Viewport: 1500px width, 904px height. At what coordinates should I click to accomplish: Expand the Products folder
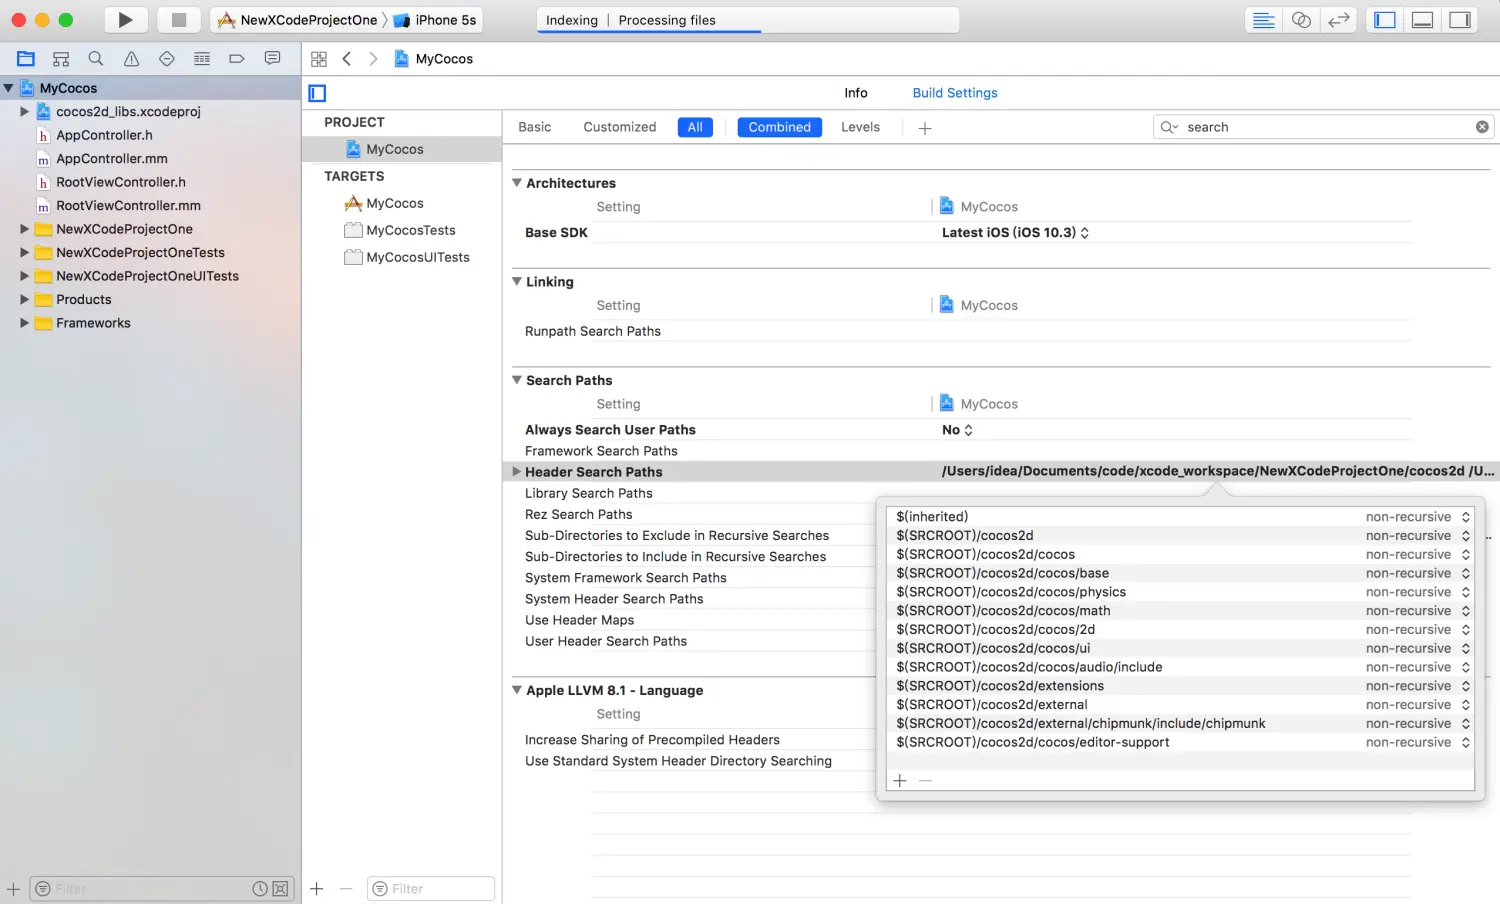coord(25,299)
